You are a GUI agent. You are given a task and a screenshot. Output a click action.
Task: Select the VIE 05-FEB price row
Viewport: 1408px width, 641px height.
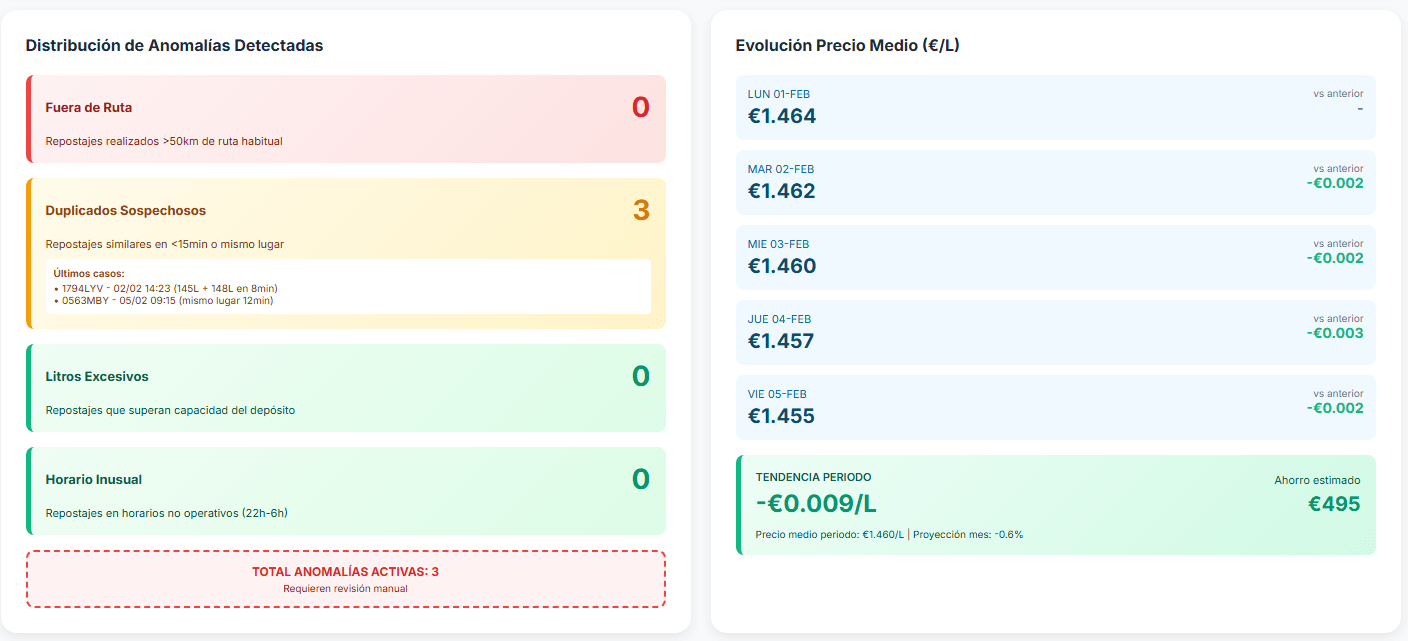pos(1055,407)
